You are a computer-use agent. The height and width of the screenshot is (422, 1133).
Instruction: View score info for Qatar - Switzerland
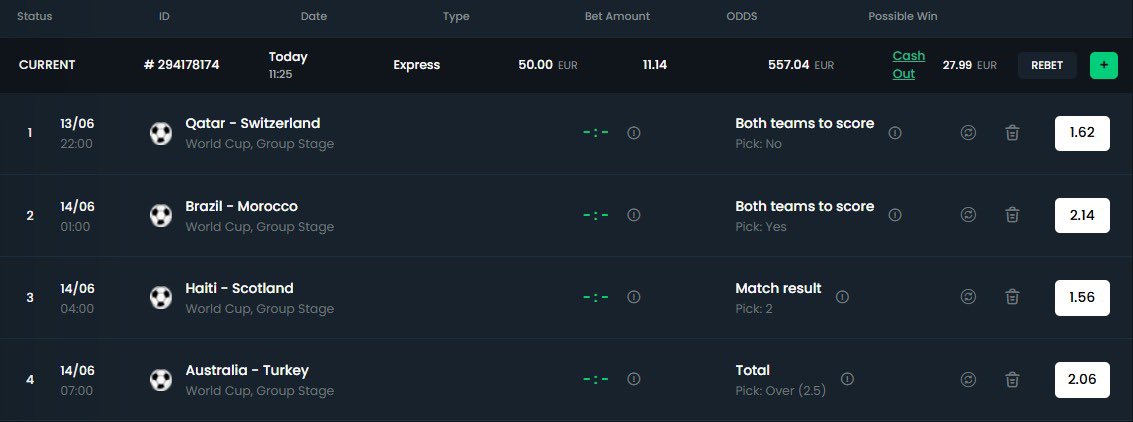pyautogui.click(x=634, y=133)
